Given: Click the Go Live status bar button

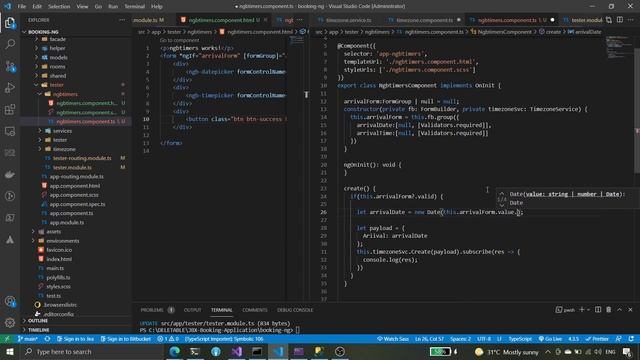Looking at the screenshot, I should (x=550, y=339).
